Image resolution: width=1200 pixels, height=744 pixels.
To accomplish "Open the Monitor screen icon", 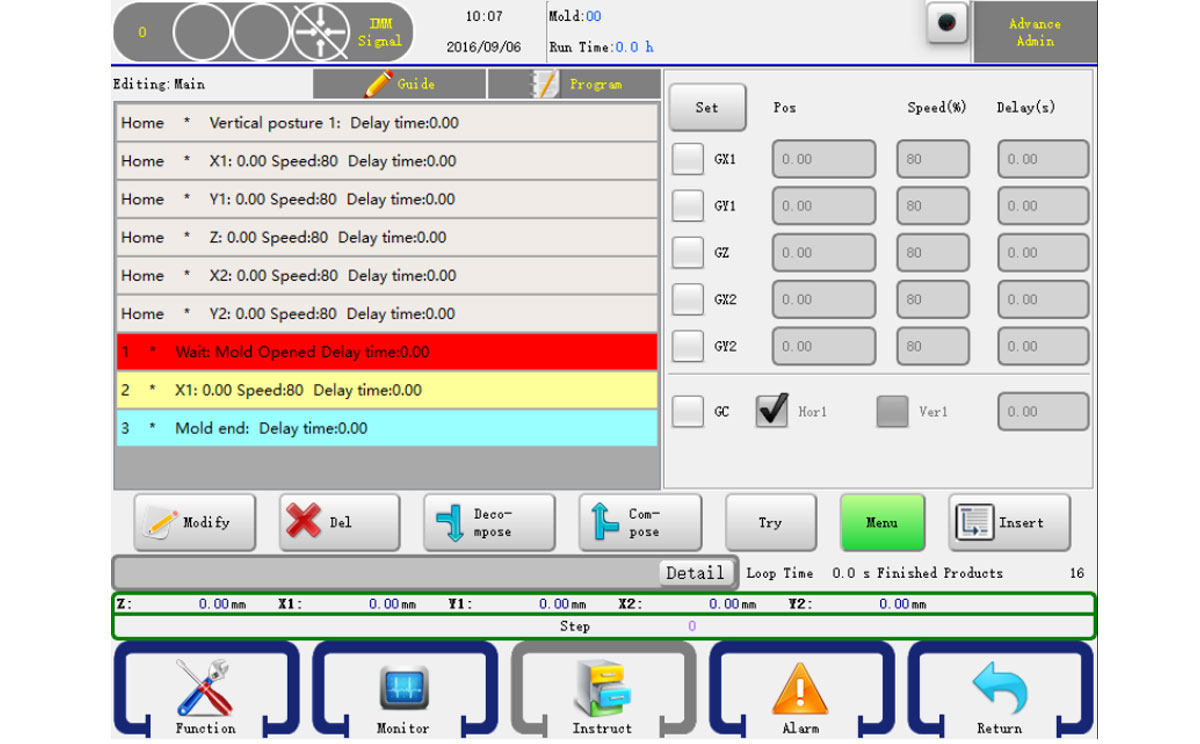I will [x=403, y=689].
